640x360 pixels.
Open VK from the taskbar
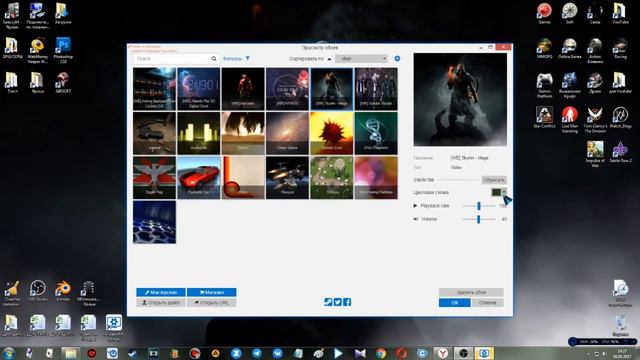(x=278, y=353)
